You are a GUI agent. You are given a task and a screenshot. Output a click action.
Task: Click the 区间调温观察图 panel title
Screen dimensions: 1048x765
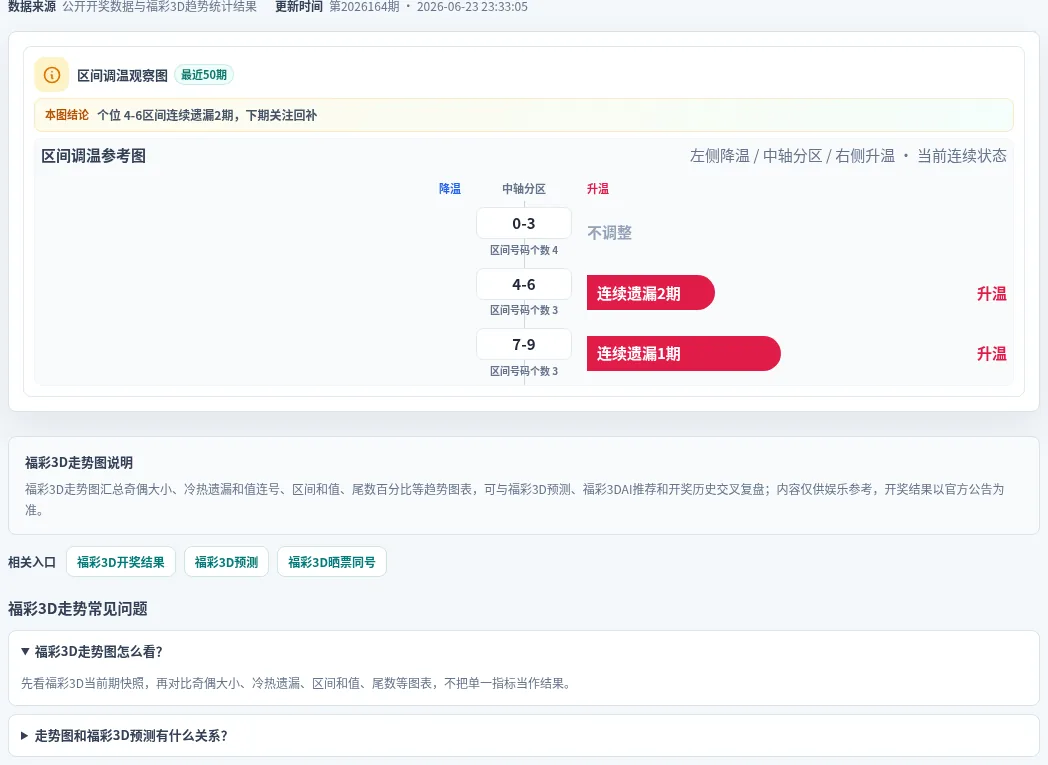point(122,75)
